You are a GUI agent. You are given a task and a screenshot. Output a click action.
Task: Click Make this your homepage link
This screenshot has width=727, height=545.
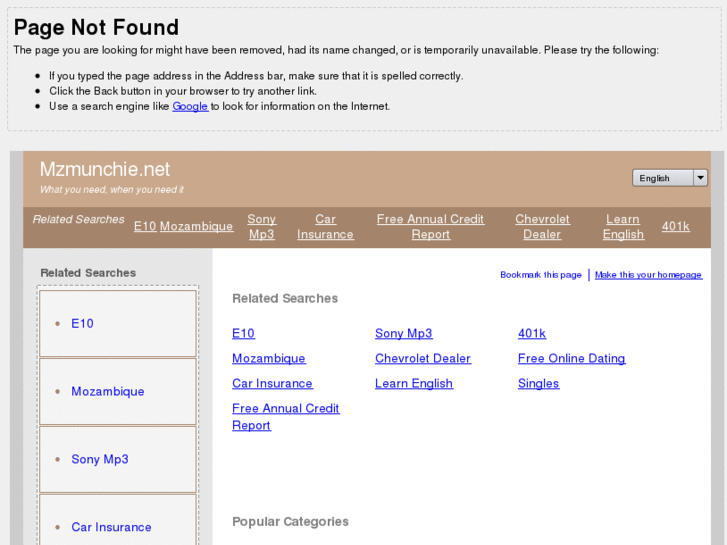coord(648,275)
